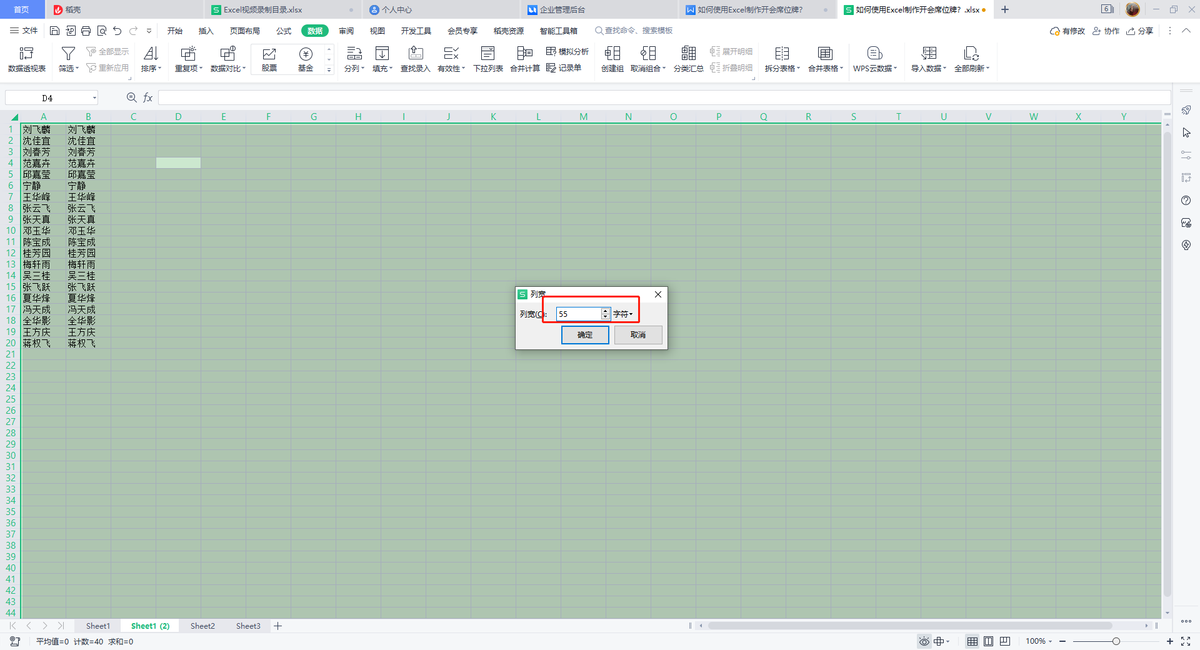Click the 拆分表格 split table icon
Viewport: 1200px width, 650px height.
point(781,53)
